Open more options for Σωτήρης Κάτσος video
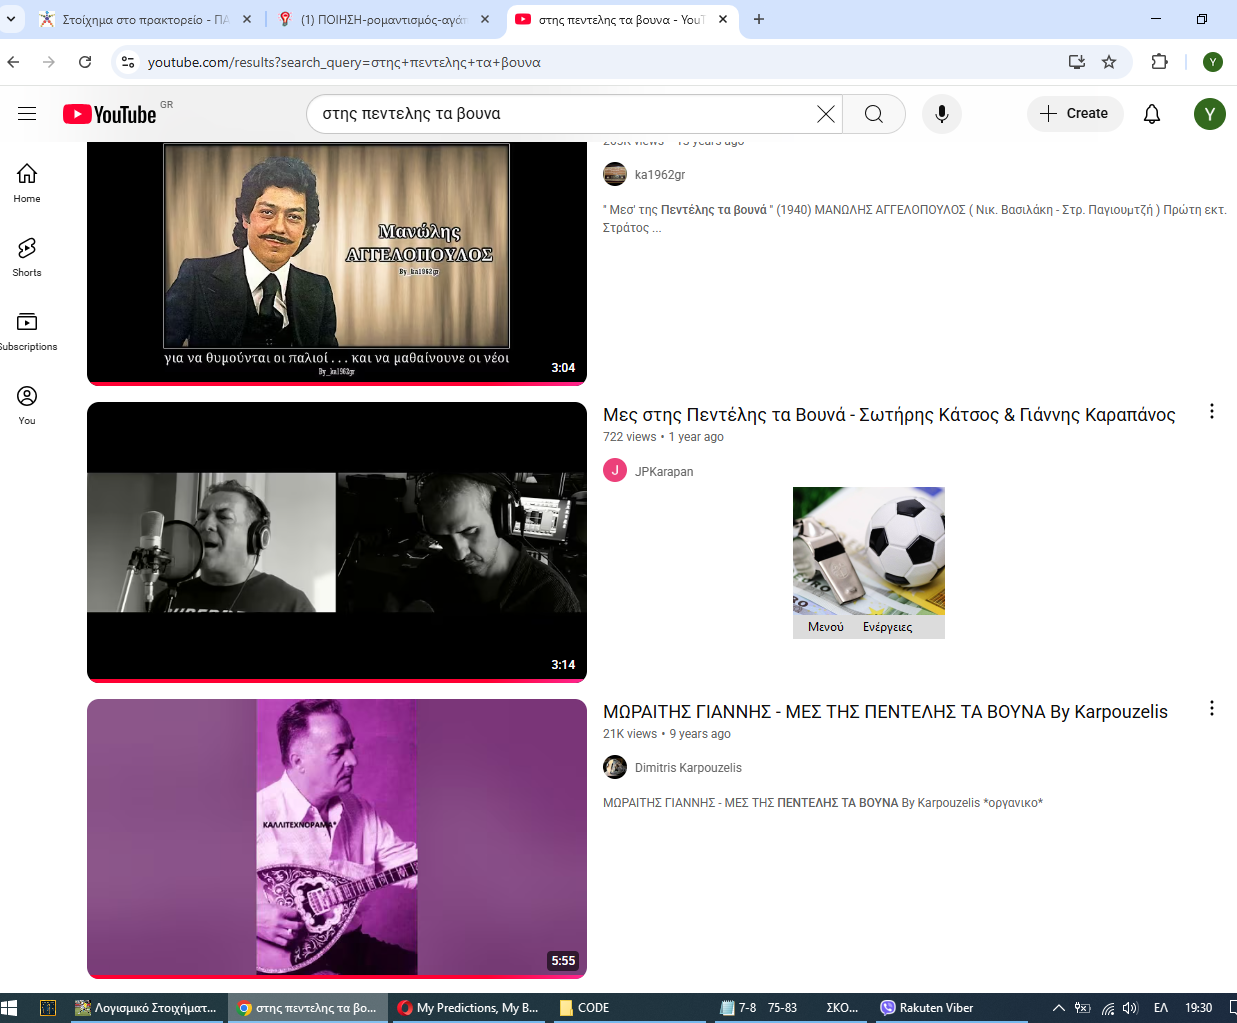 [1211, 412]
